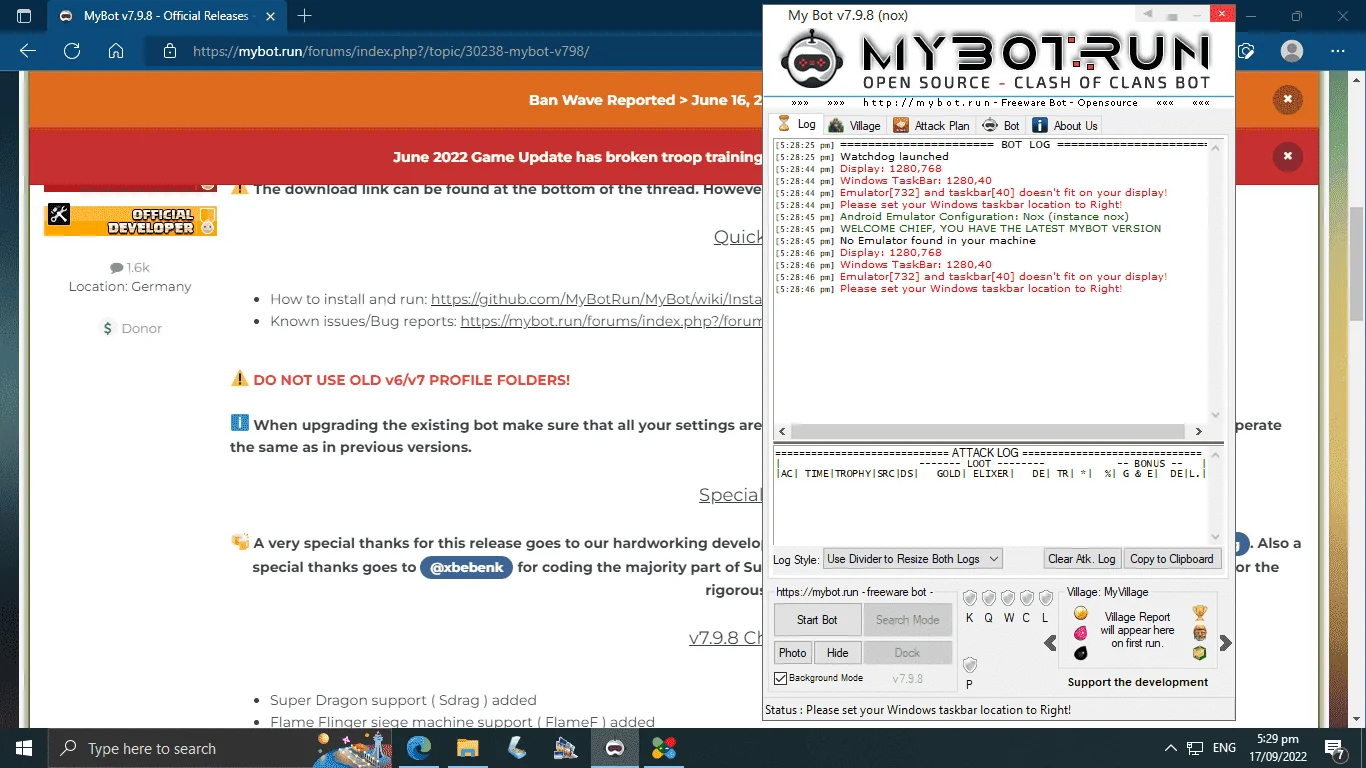Open the About Us tab
Viewport: 1366px width, 768px height.
pos(1065,125)
